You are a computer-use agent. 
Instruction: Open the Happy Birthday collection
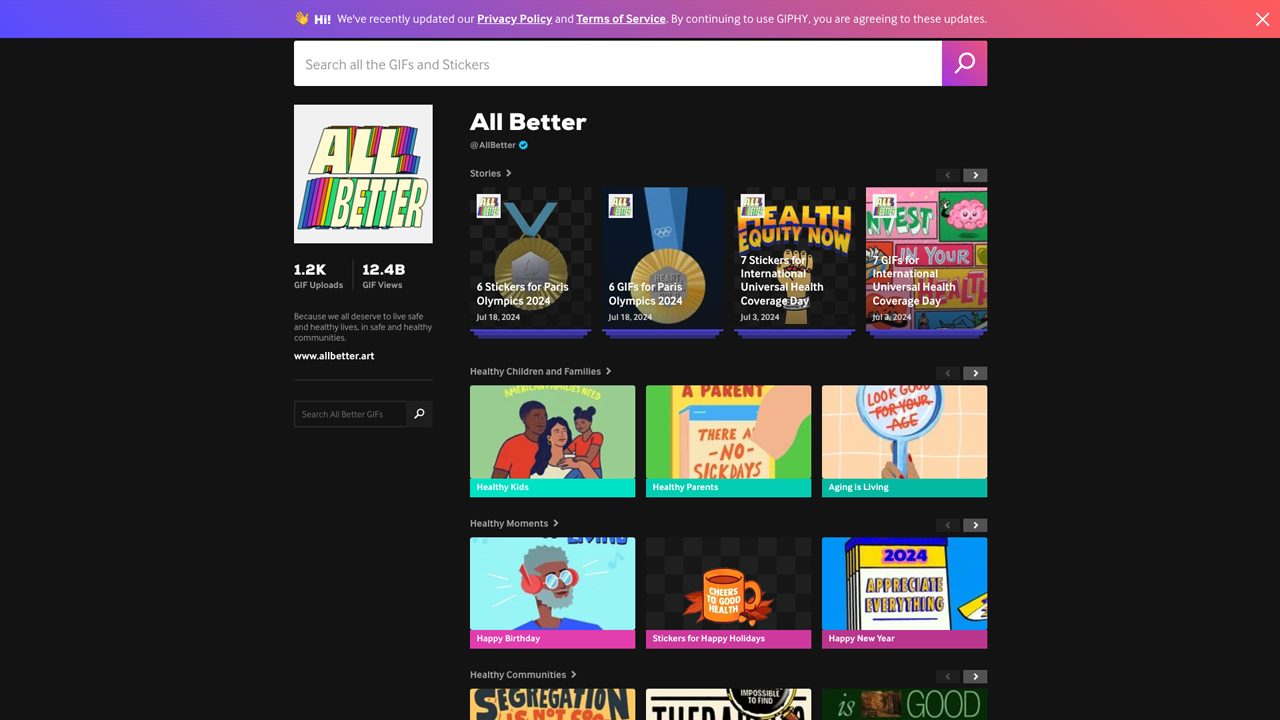coord(552,593)
